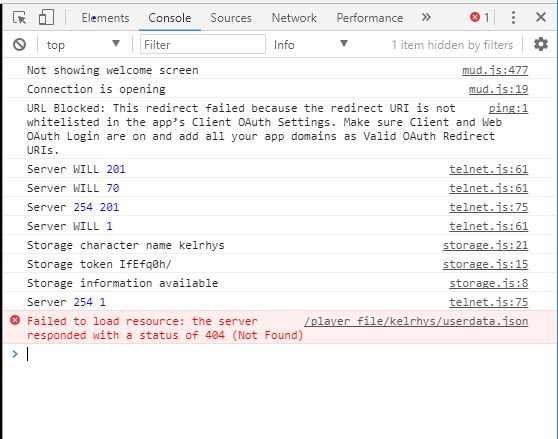This screenshot has width=558, height=439.
Task: Click the red error count badge
Action: [x=479, y=17]
